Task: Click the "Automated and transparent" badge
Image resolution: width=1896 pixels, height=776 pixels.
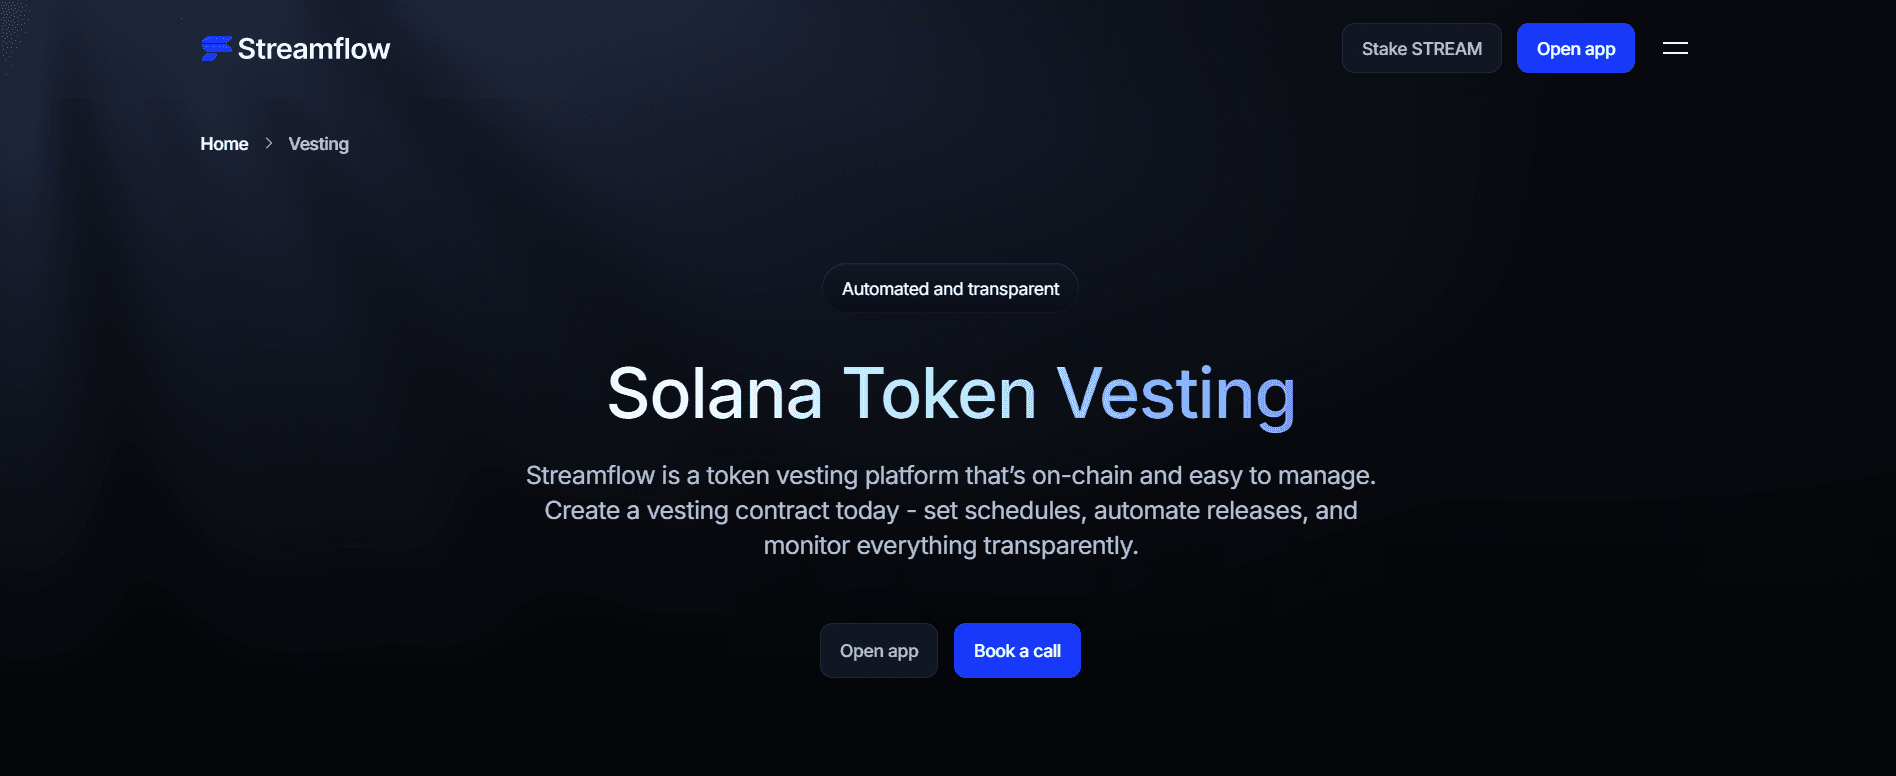Action: pyautogui.click(x=949, y=289)
